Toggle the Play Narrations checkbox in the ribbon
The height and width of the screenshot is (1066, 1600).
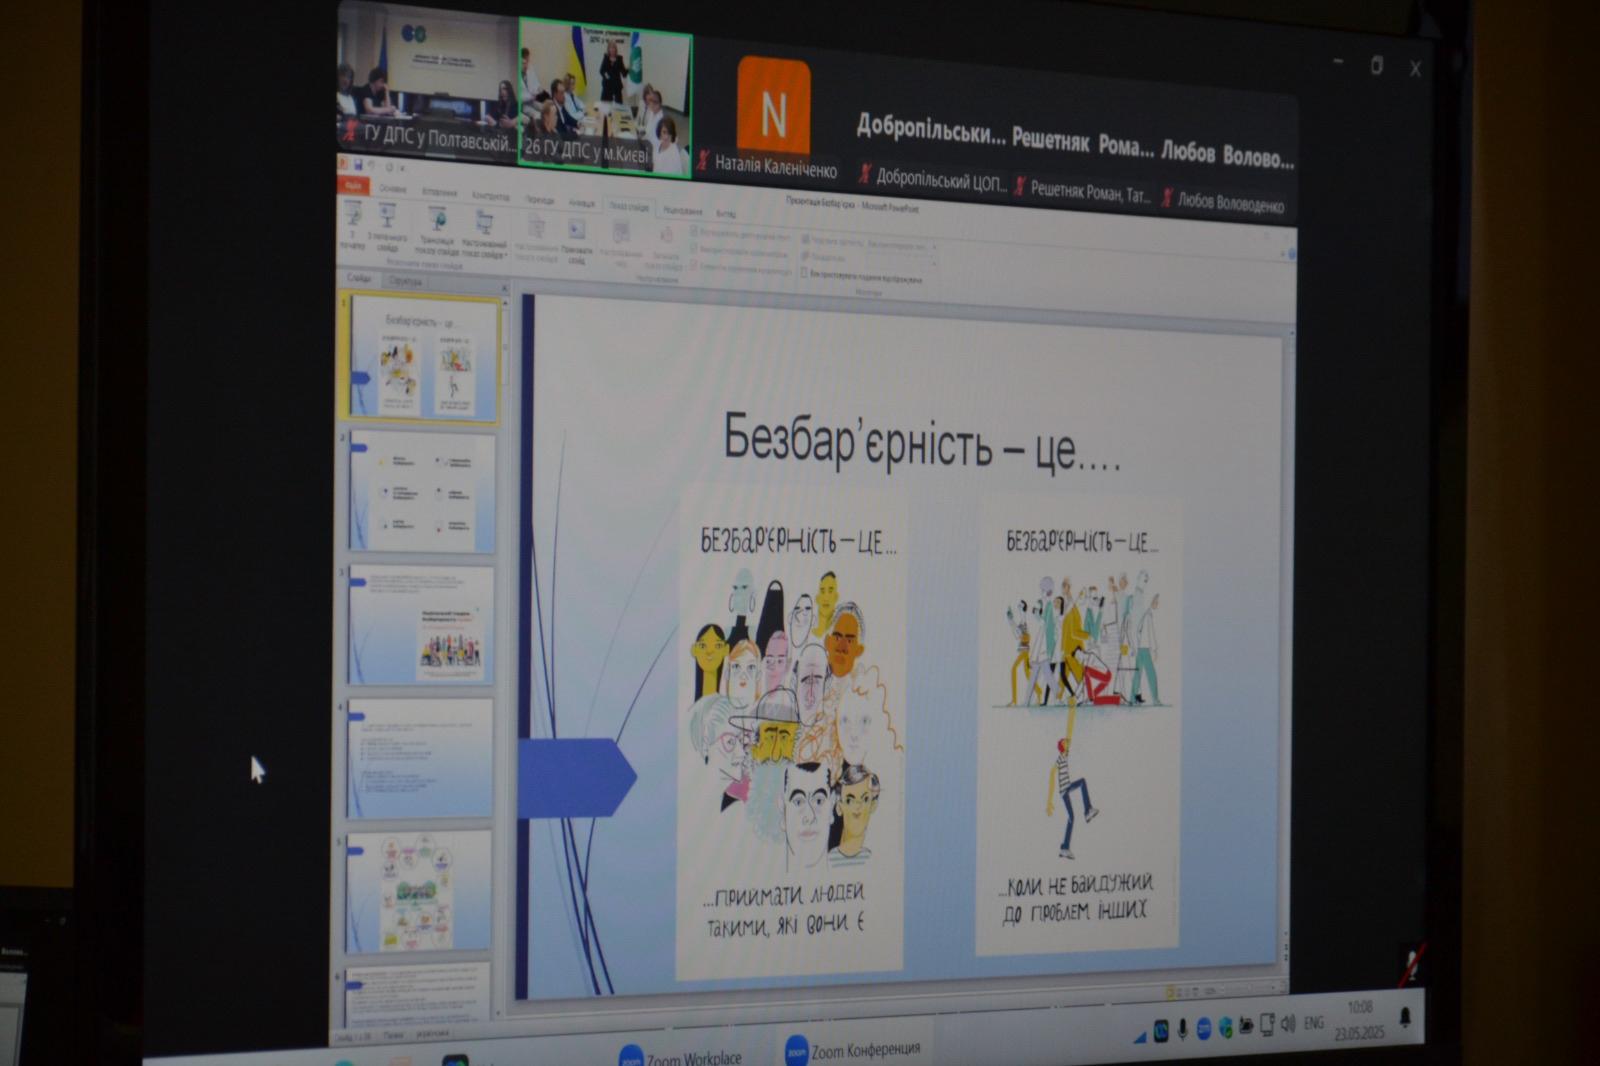(x=695, y=233)
